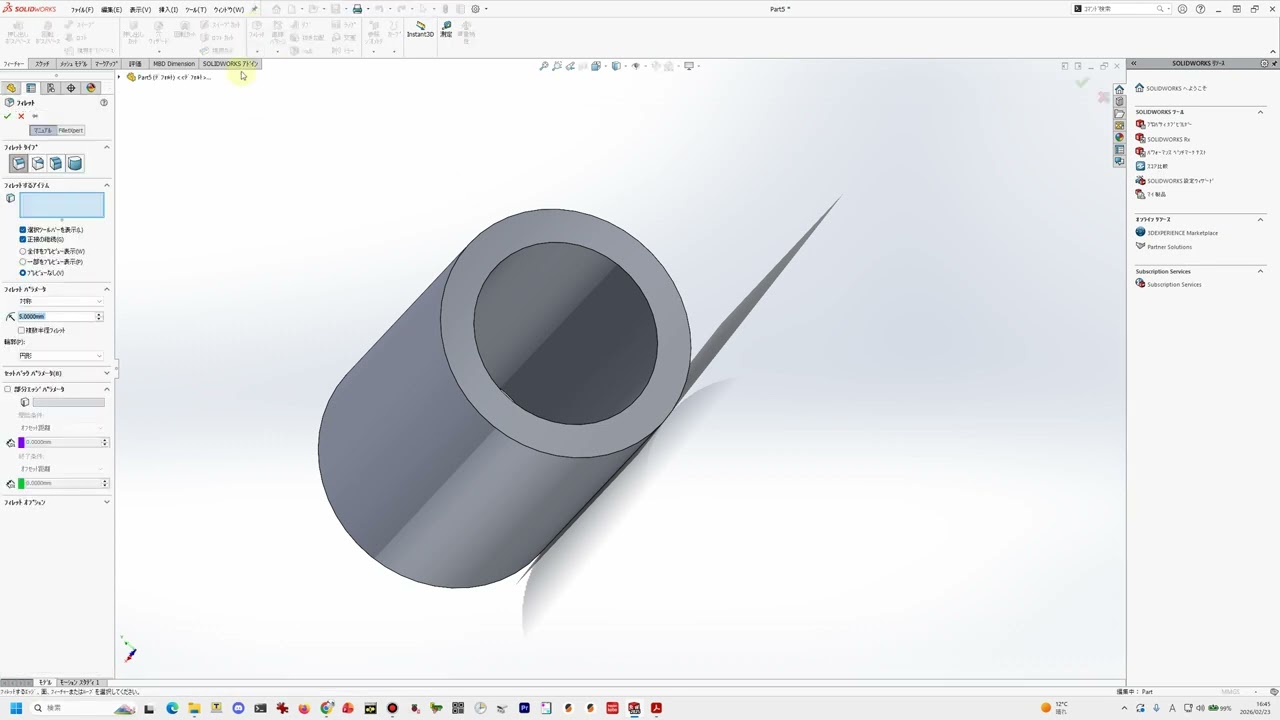
Task: Accept the fillet with green checkmark
Action: point(8,116)
